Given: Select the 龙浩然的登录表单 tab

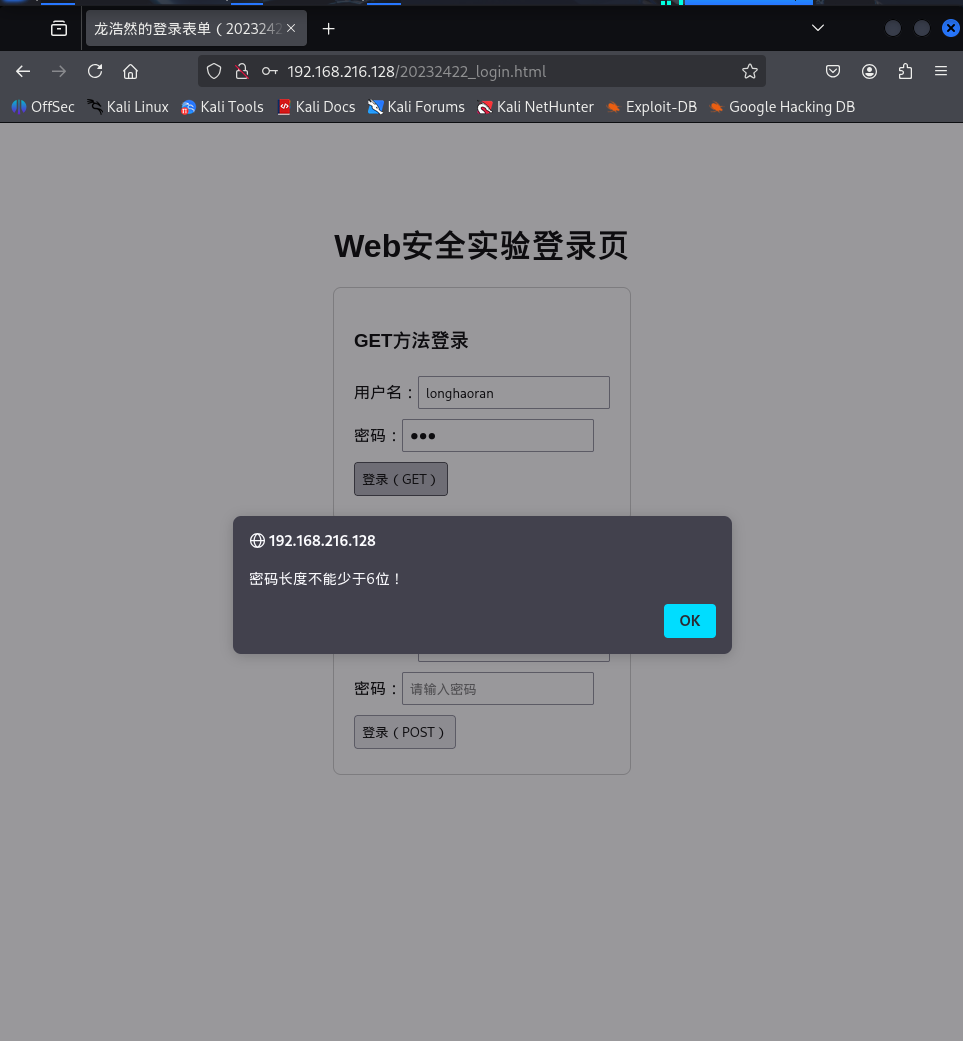Looking at the screenshot, I should point(196,29).
